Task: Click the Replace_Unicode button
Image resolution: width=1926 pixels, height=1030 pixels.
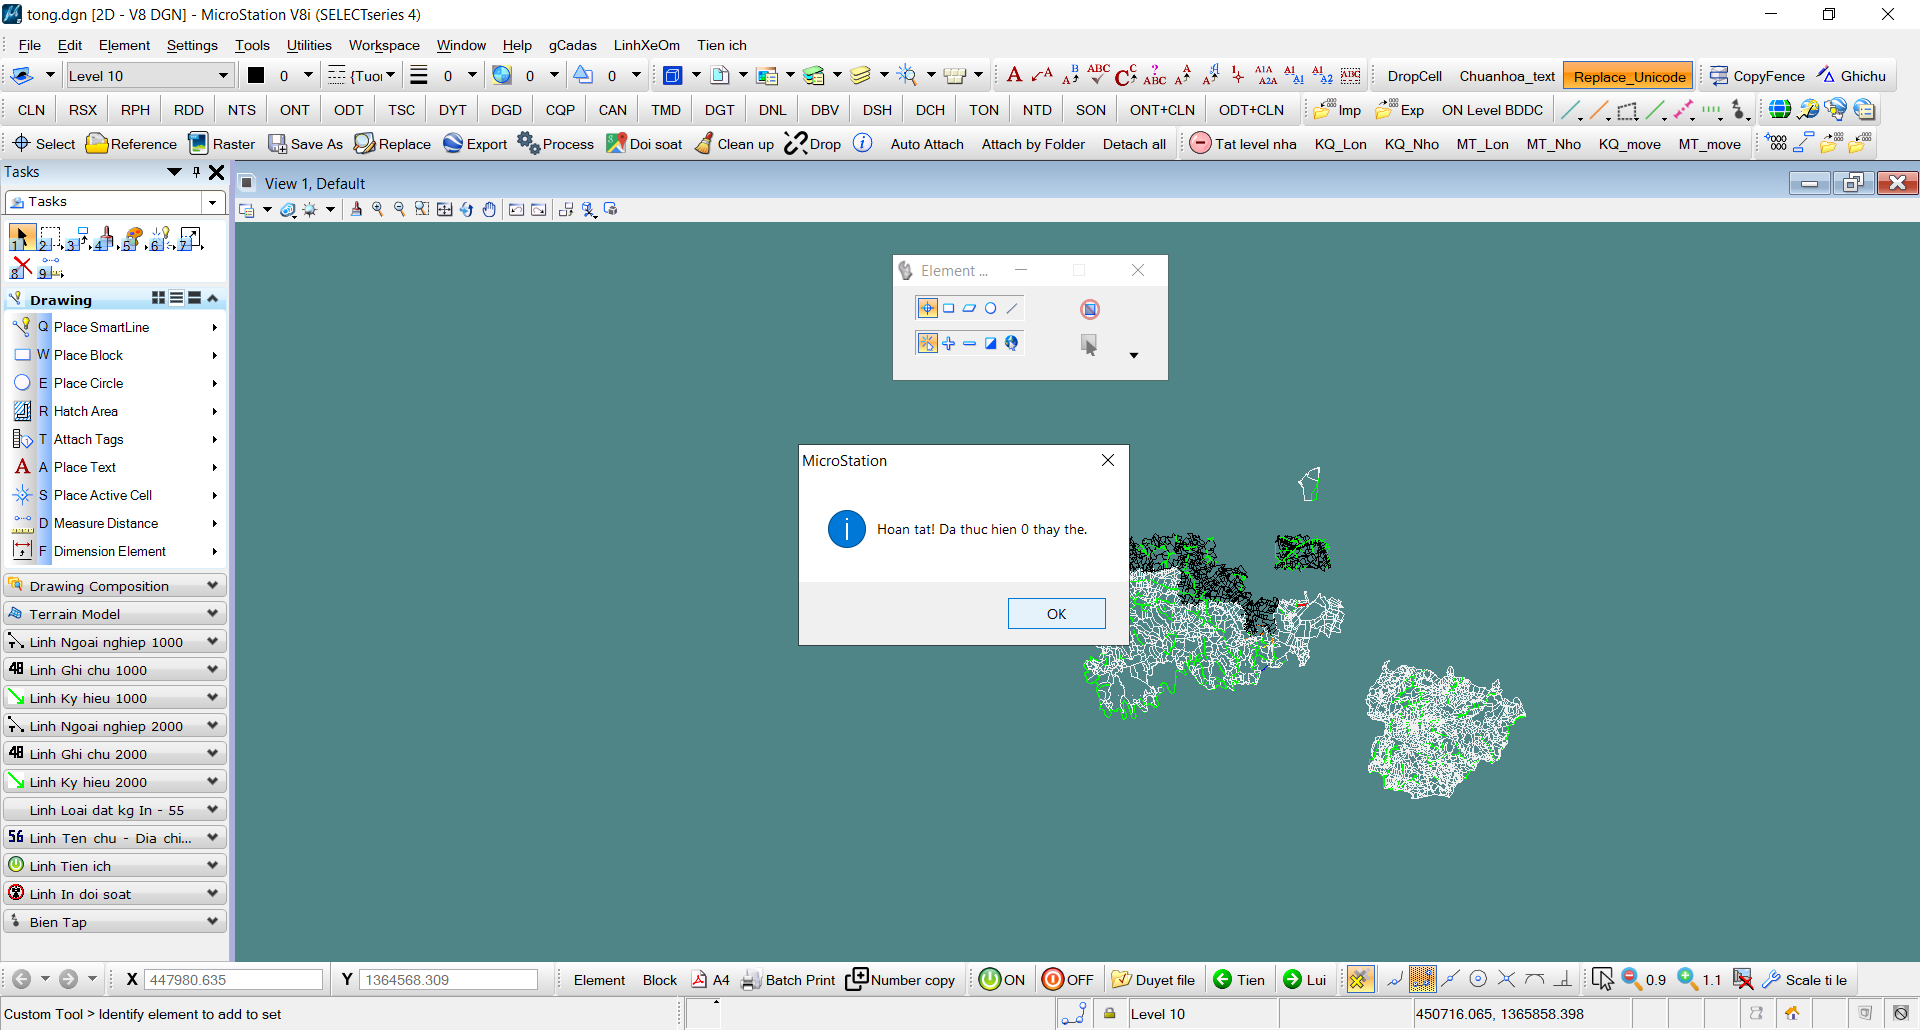Action: point(1628,76)
